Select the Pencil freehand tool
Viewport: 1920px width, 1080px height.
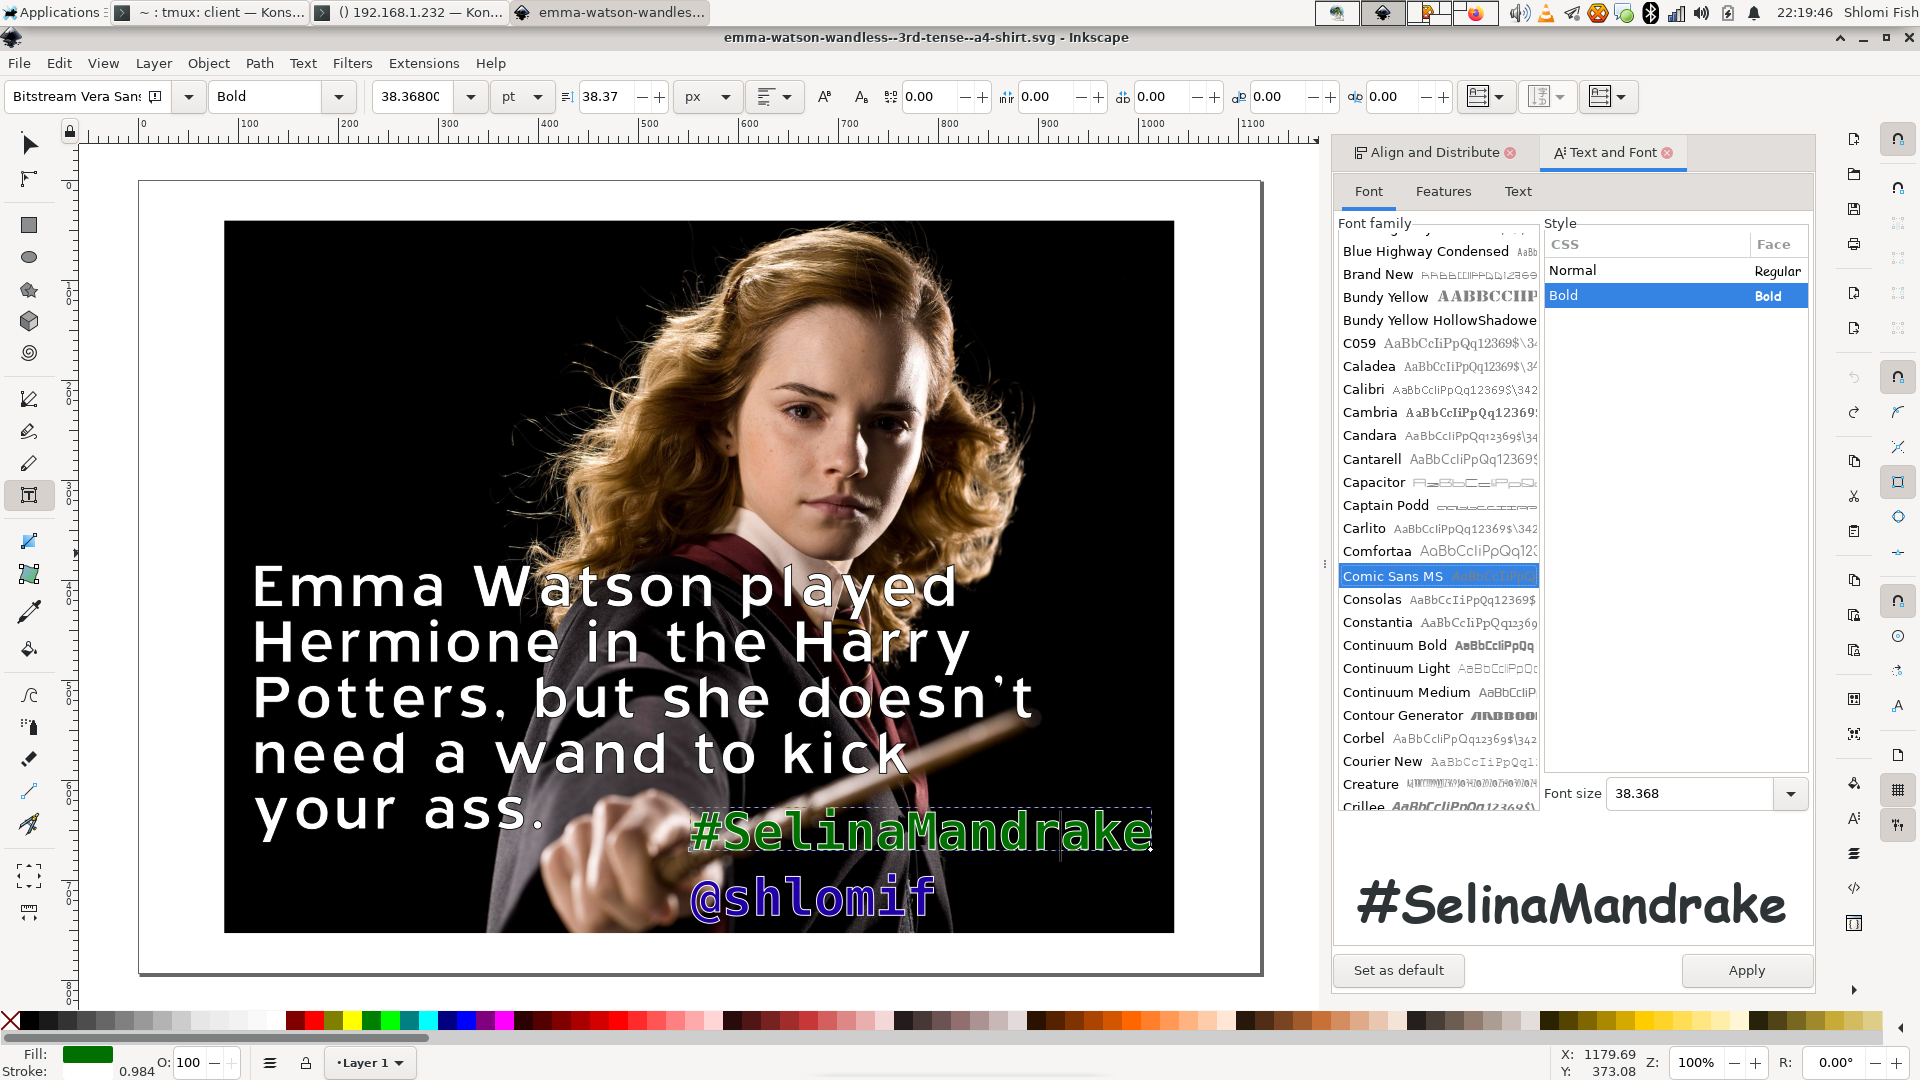click(29, 431)
